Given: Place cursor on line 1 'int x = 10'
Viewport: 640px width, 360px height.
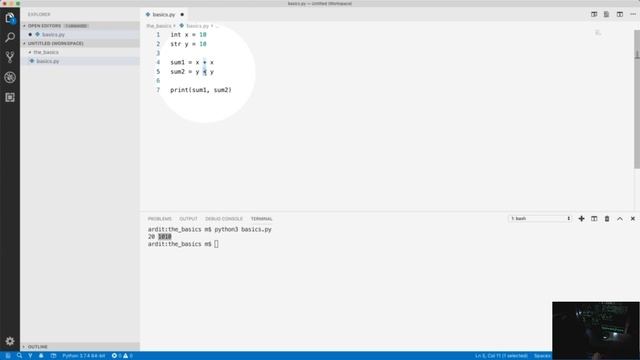Looking at the screenshot, I should coord(188,35).
